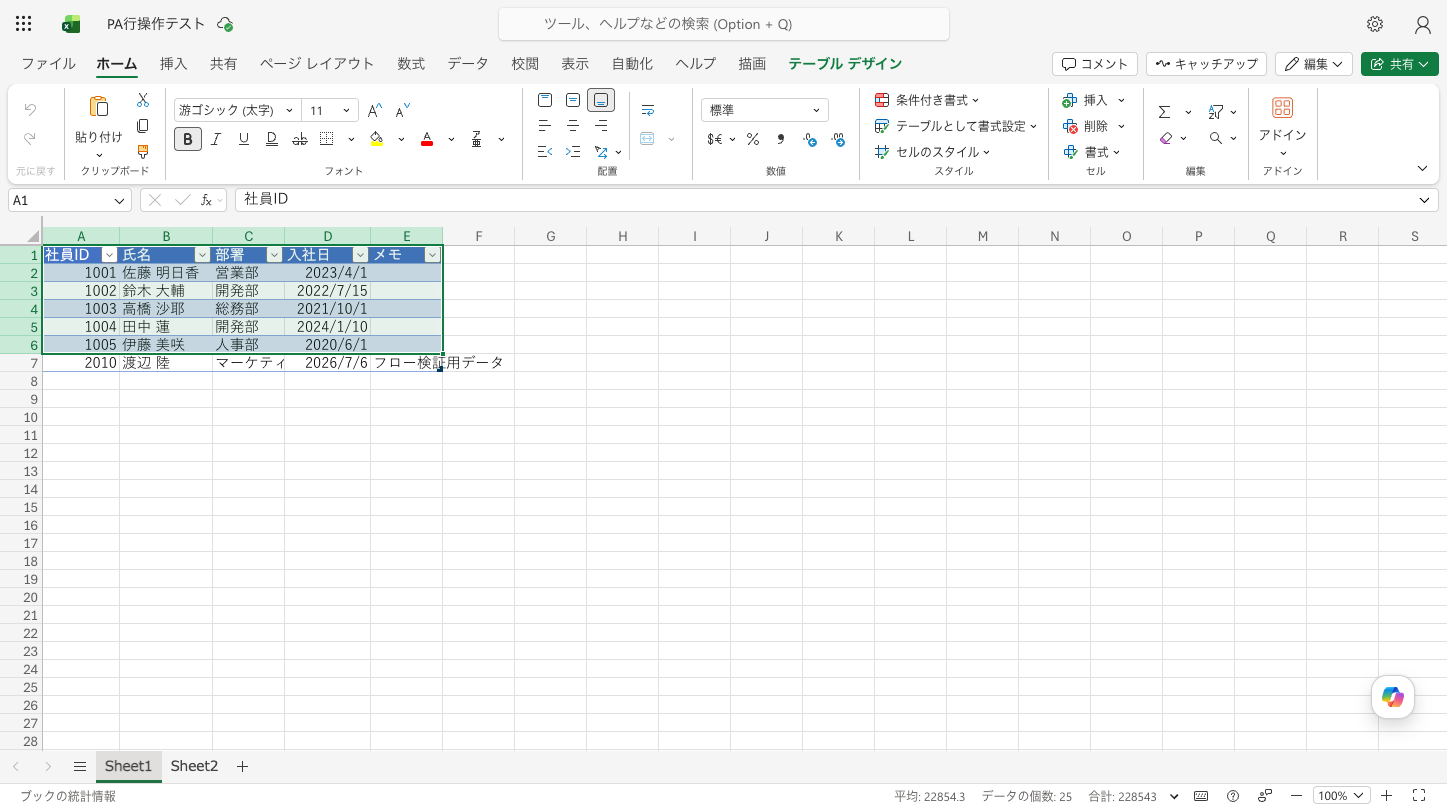The width and height of the screenshot is (1447, 806).
Task: Toggle bold formatting
Action: coord(188,139)
